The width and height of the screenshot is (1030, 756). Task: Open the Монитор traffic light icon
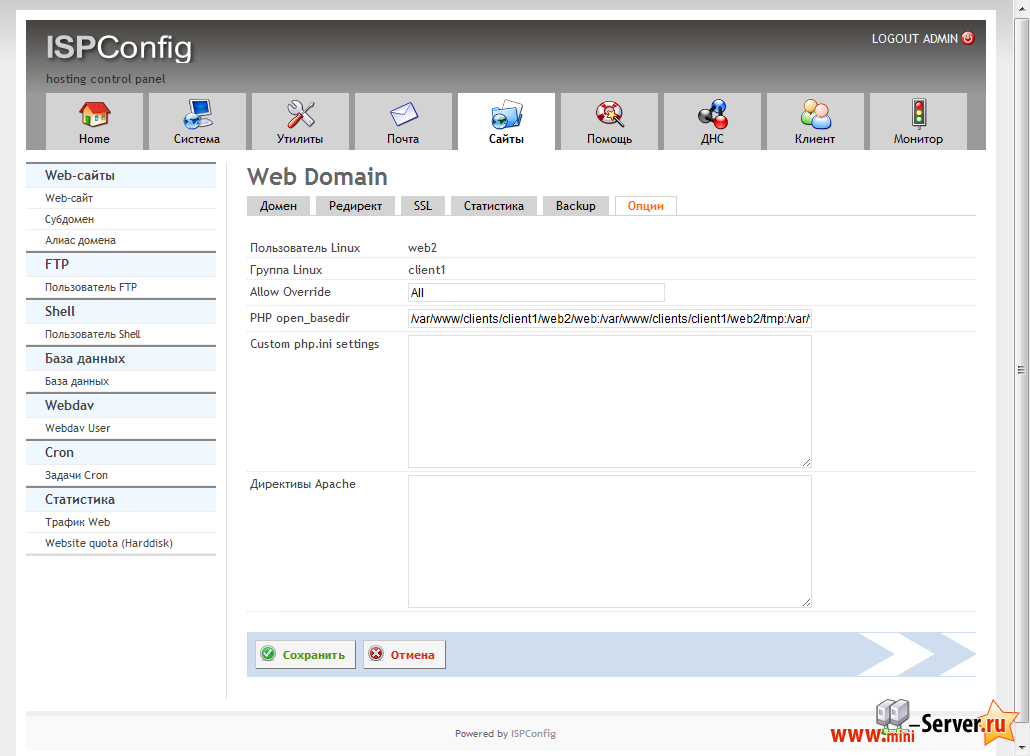coord(918,113)
